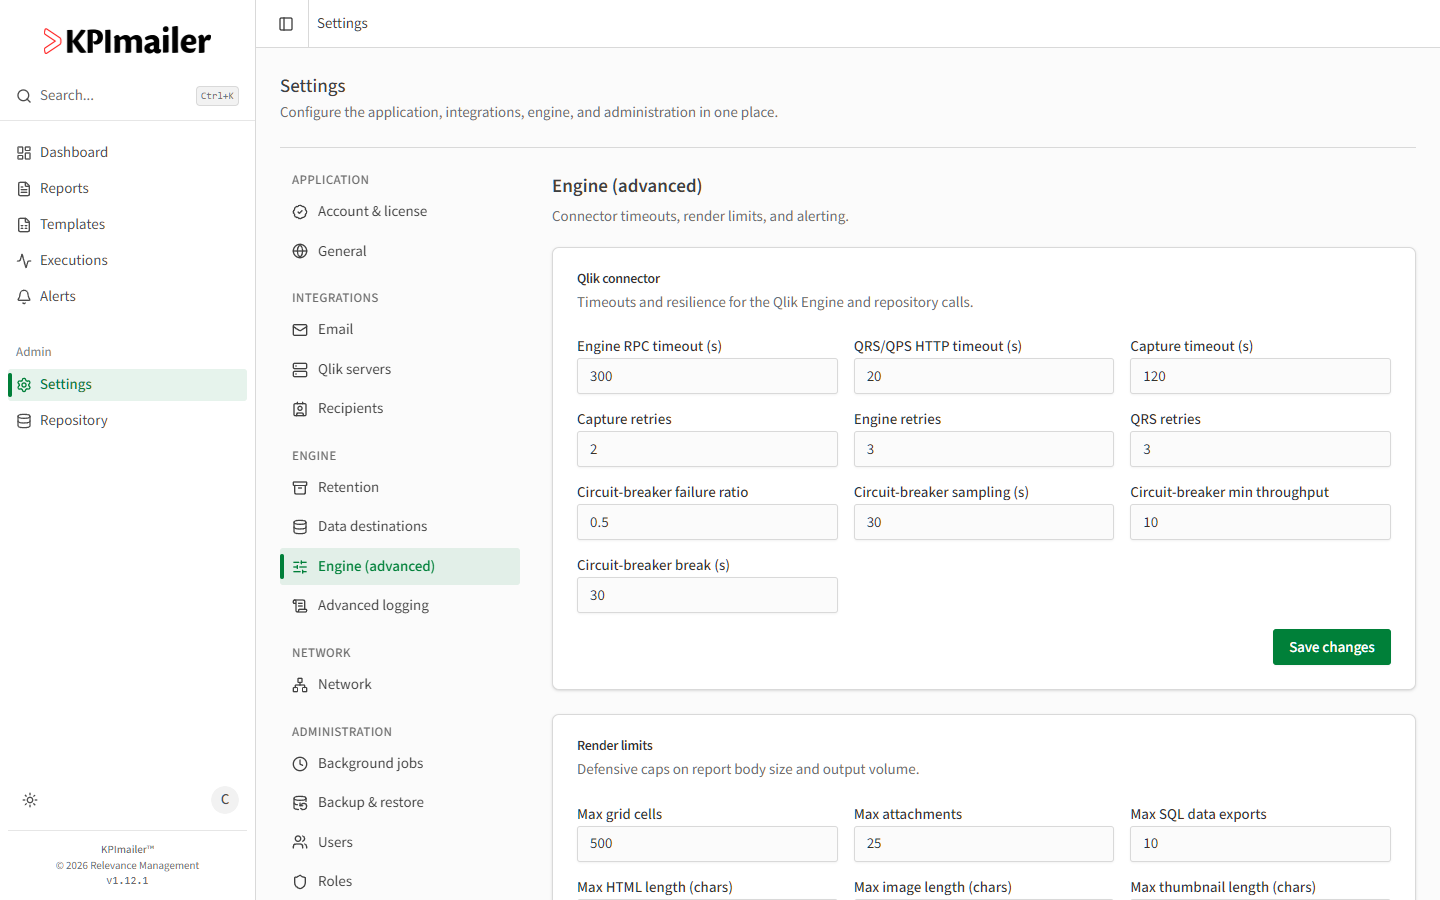
Task: Open Email integration settings
Action: pos(400,330)
